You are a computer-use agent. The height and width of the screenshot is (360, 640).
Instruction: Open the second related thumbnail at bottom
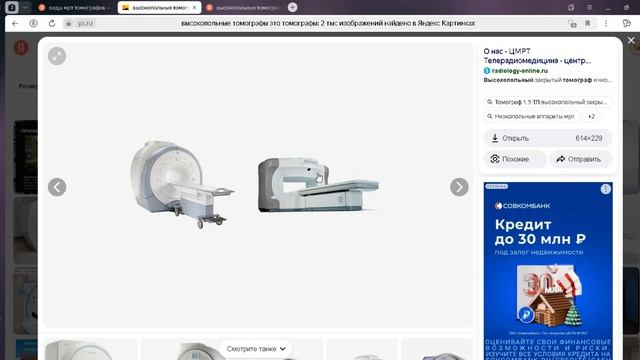click(x=231, y=349)
